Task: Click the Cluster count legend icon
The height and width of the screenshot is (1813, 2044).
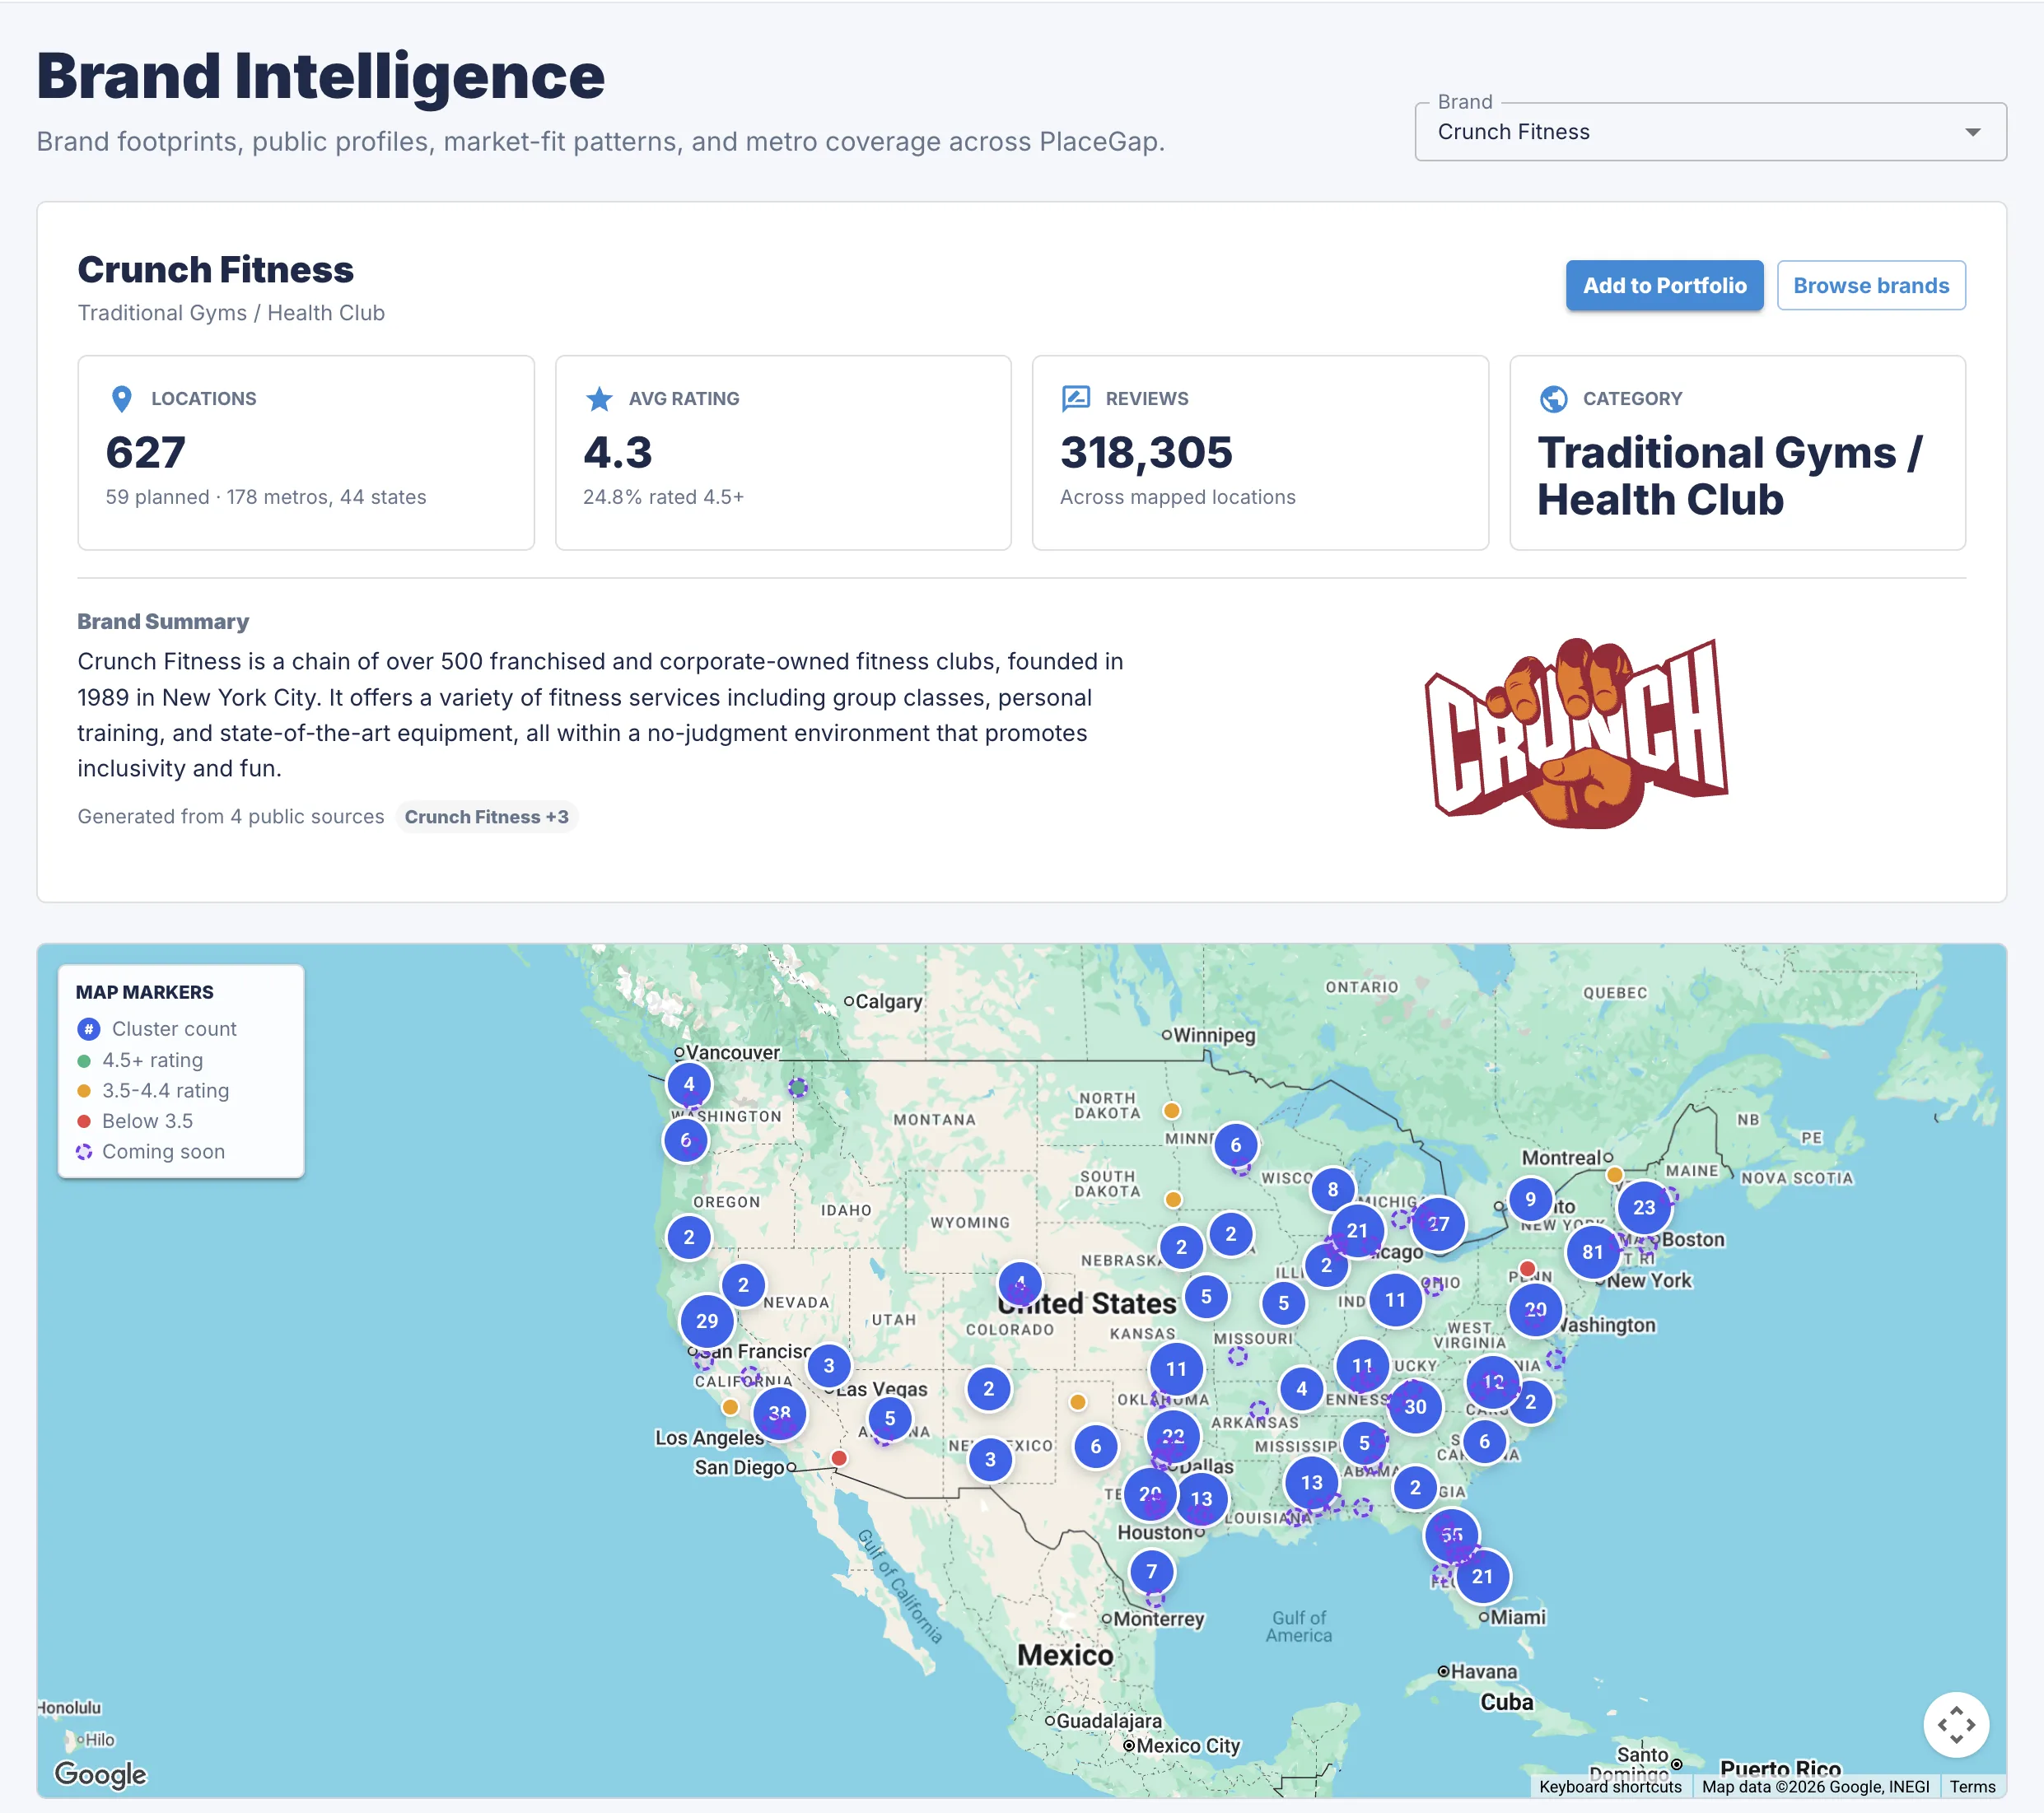Action: [x=88, y=1029]
